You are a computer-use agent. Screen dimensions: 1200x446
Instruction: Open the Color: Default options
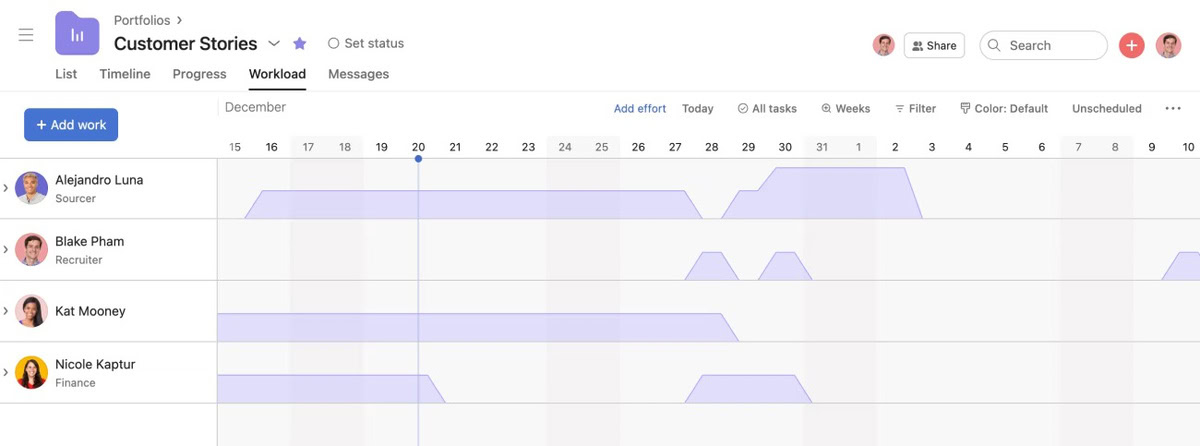pyautogui.click(x=1003, y=108)
